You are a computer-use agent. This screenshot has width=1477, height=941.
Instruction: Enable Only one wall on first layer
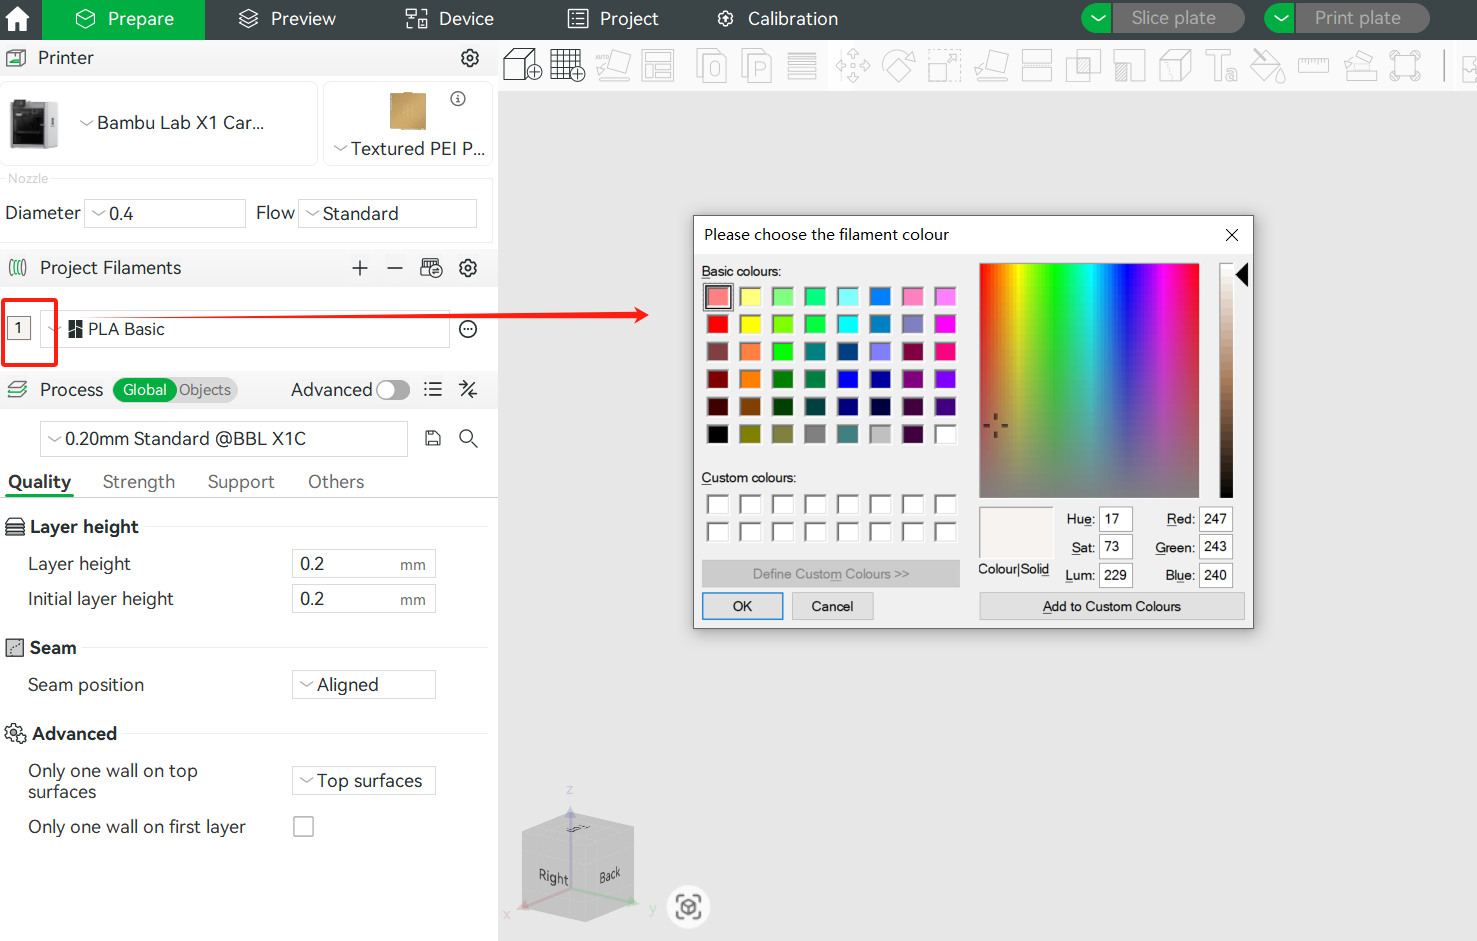[303, 827]
